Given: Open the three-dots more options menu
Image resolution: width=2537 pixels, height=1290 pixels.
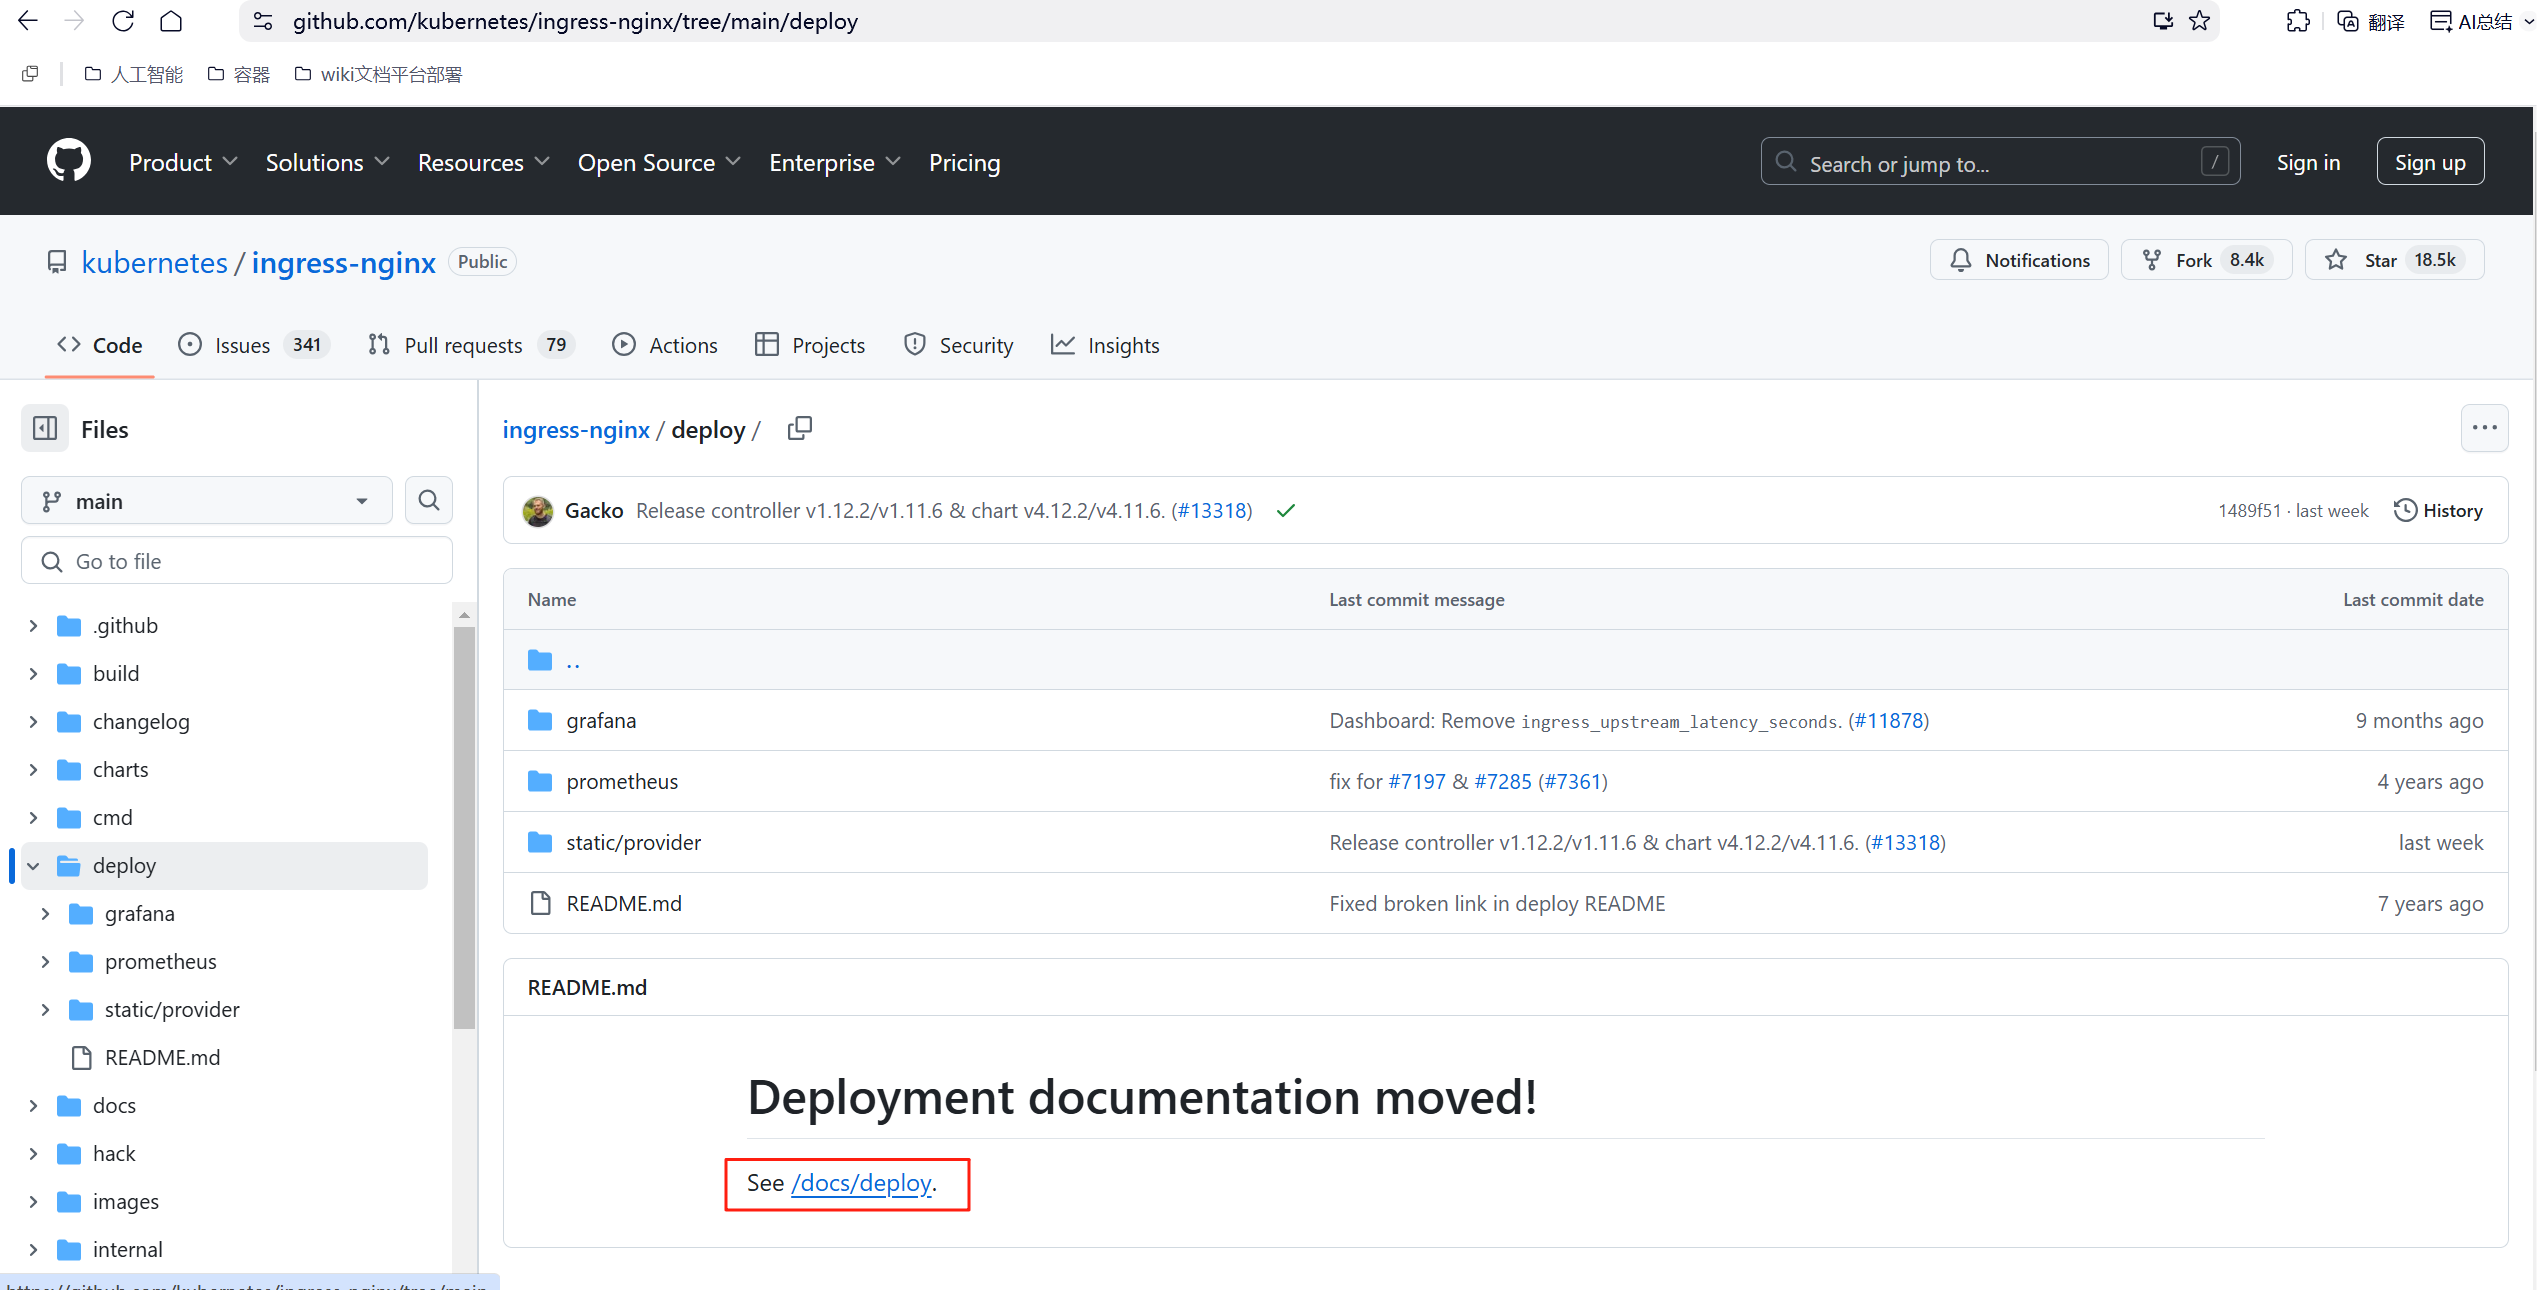Looking at the screenshot, I should 2484,429.
